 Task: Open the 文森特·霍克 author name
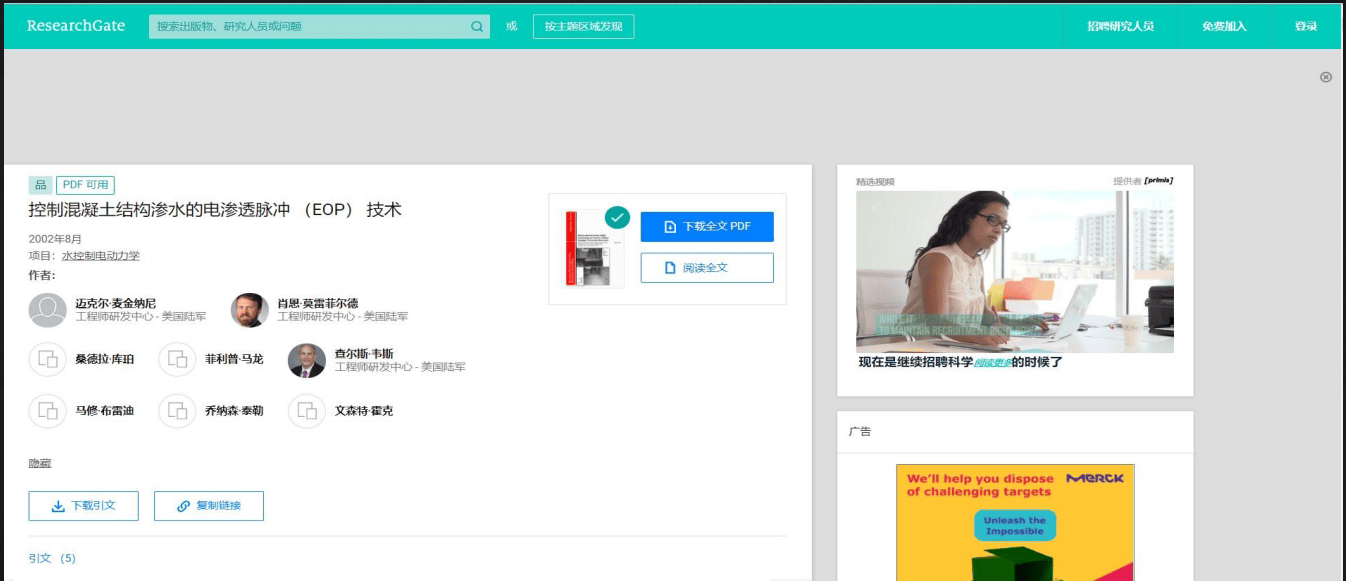point(364,411)
